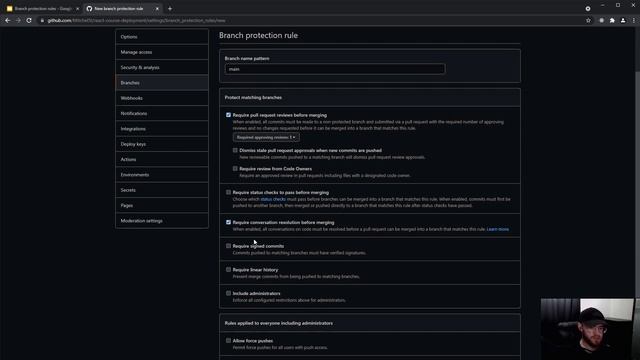Screen dimensions: 640x360
Task: Click 'Protect matching branches' section header
Action: 253,98
